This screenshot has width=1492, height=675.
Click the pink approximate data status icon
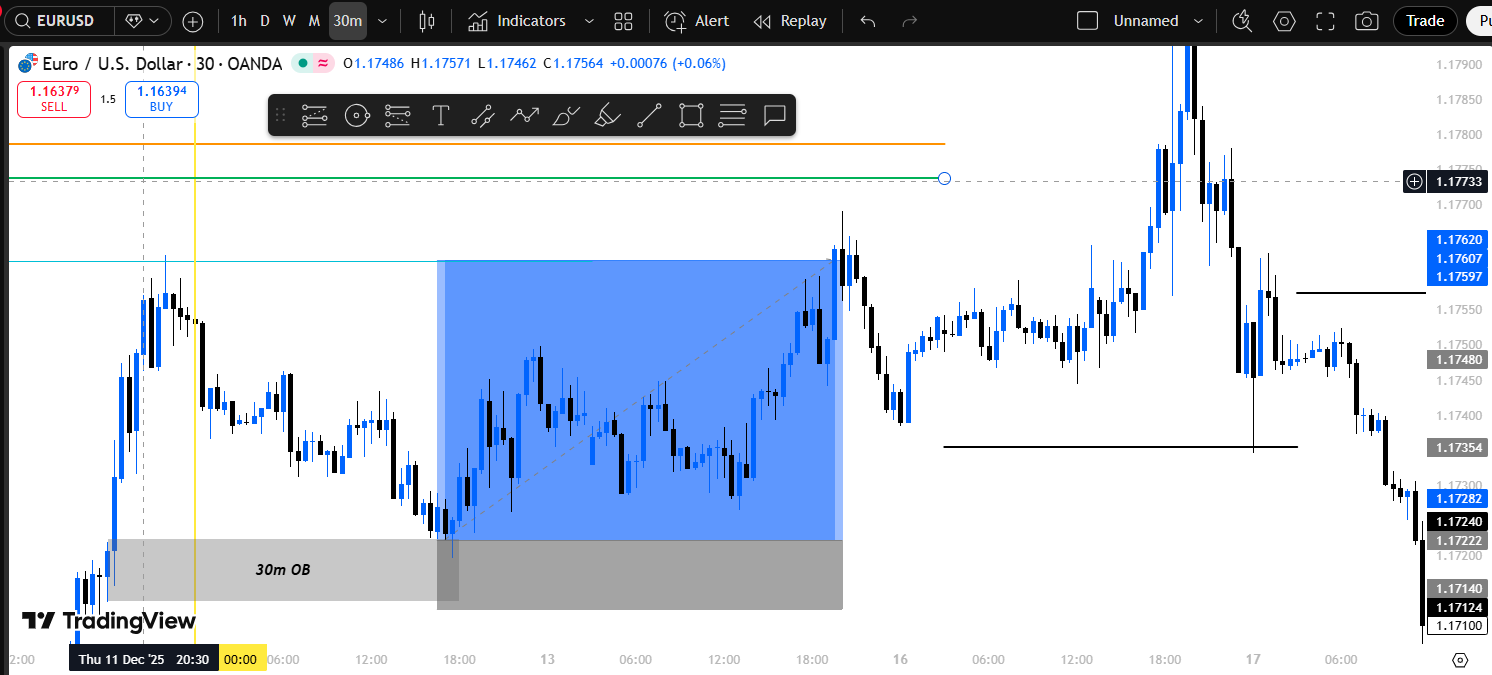(x=323, y=64)
